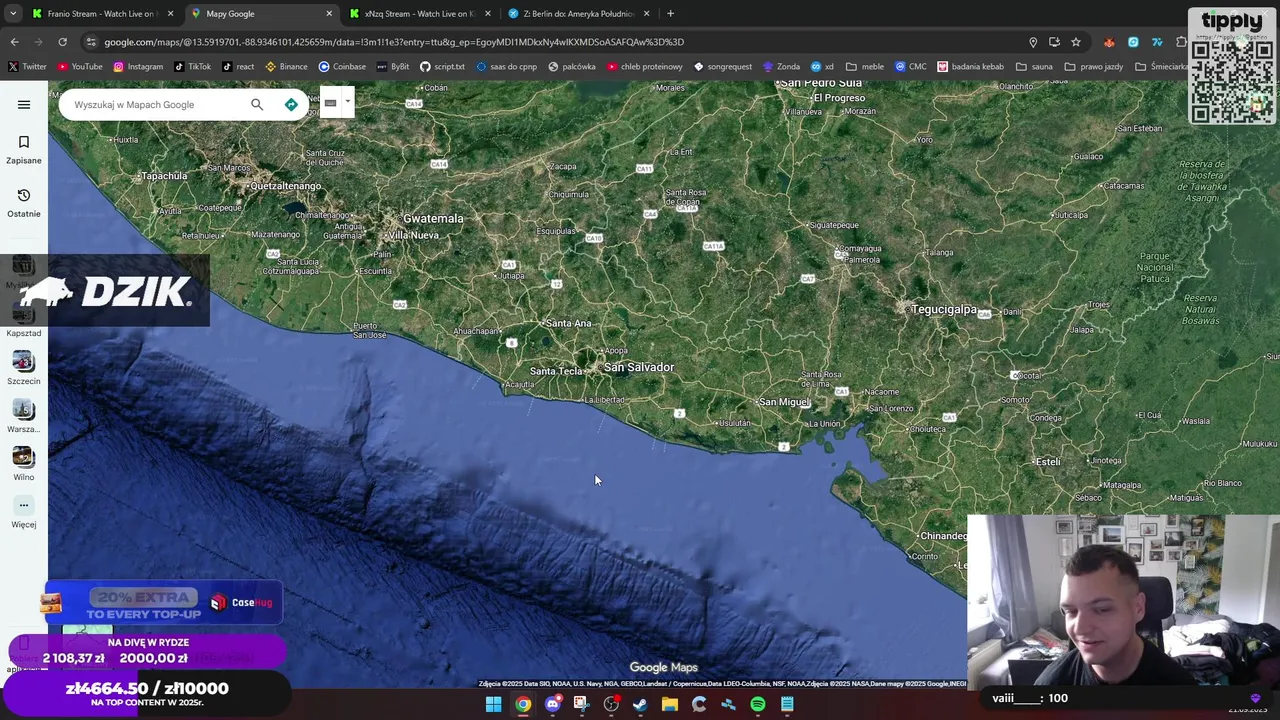Open the Zonda bookmark
The width and height of the screenshot is (1280, 720).
click(781, 66)
